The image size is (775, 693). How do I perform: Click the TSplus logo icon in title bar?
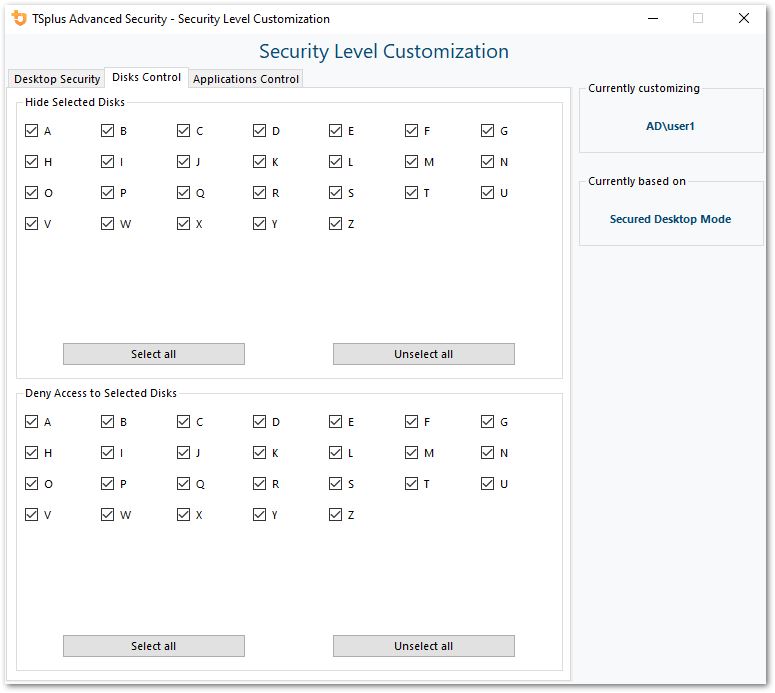click(19, 18)
